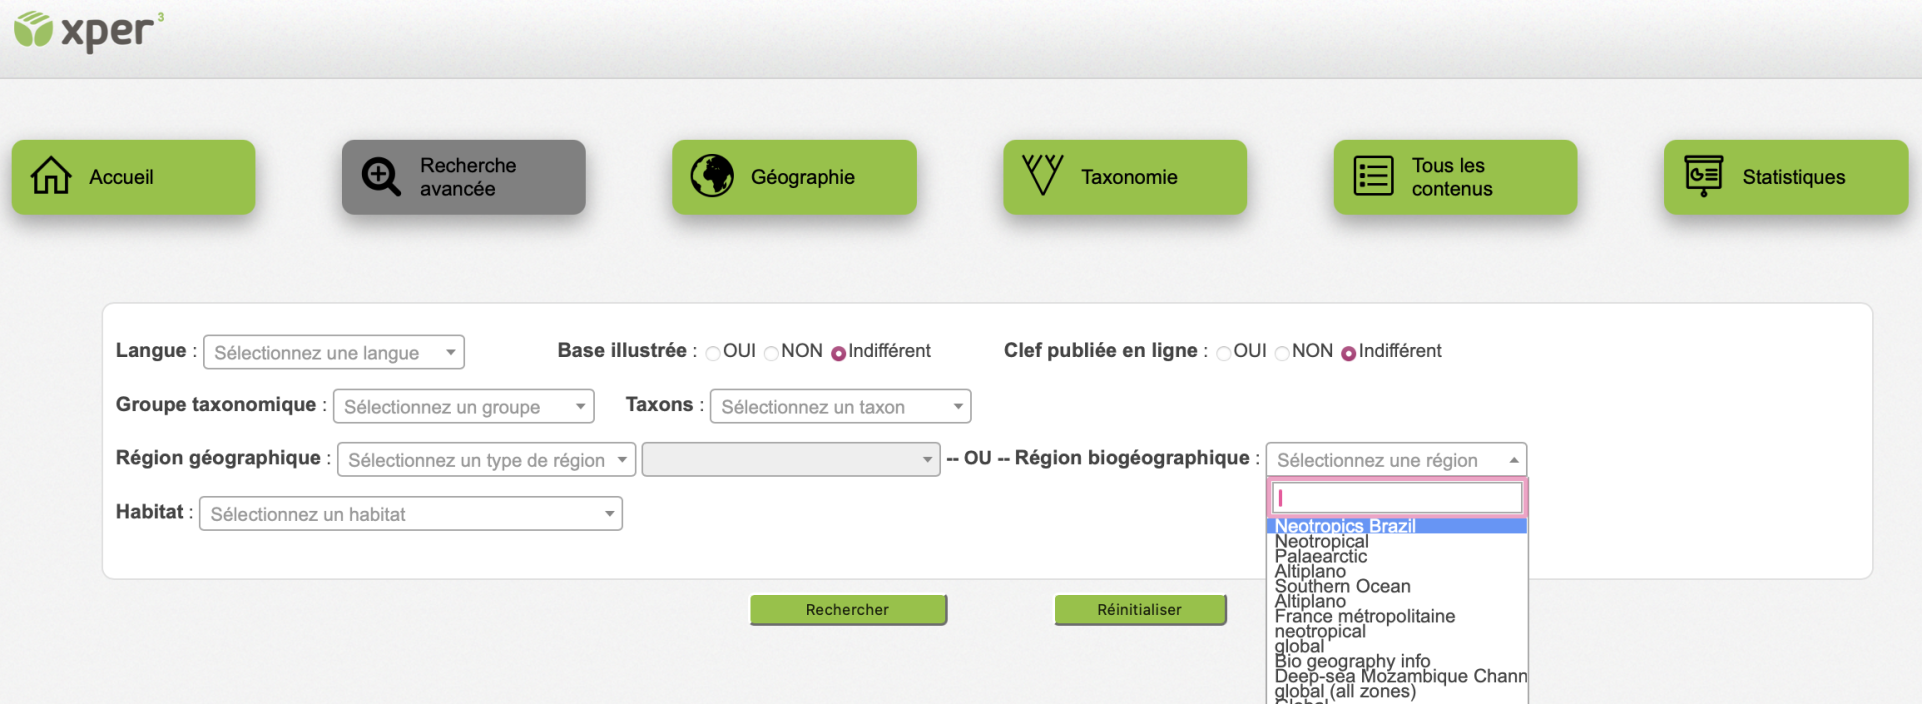Click the presentation icon on Statistiques
1922x704 pixels.
1703,176
